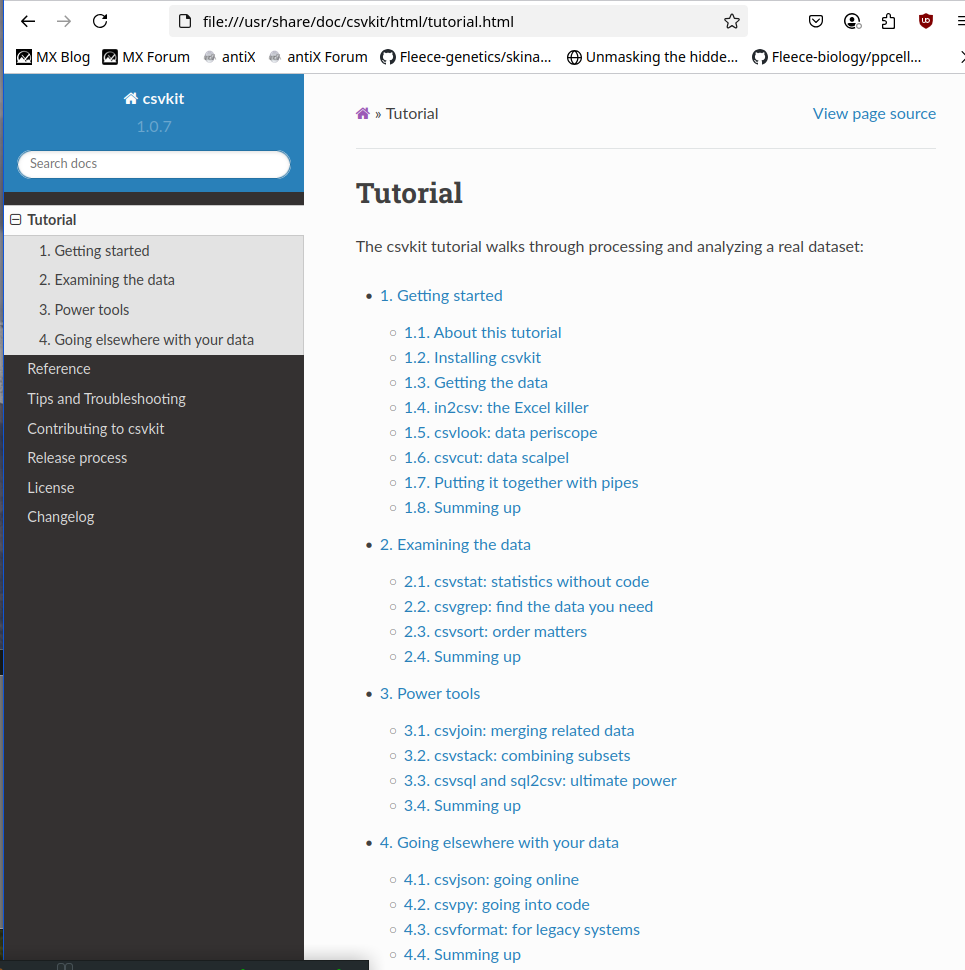The width and height of the screenshot is (965, 970).
Task: Open content link 4. Going elsewhere with your data
Action: (499, 843)
